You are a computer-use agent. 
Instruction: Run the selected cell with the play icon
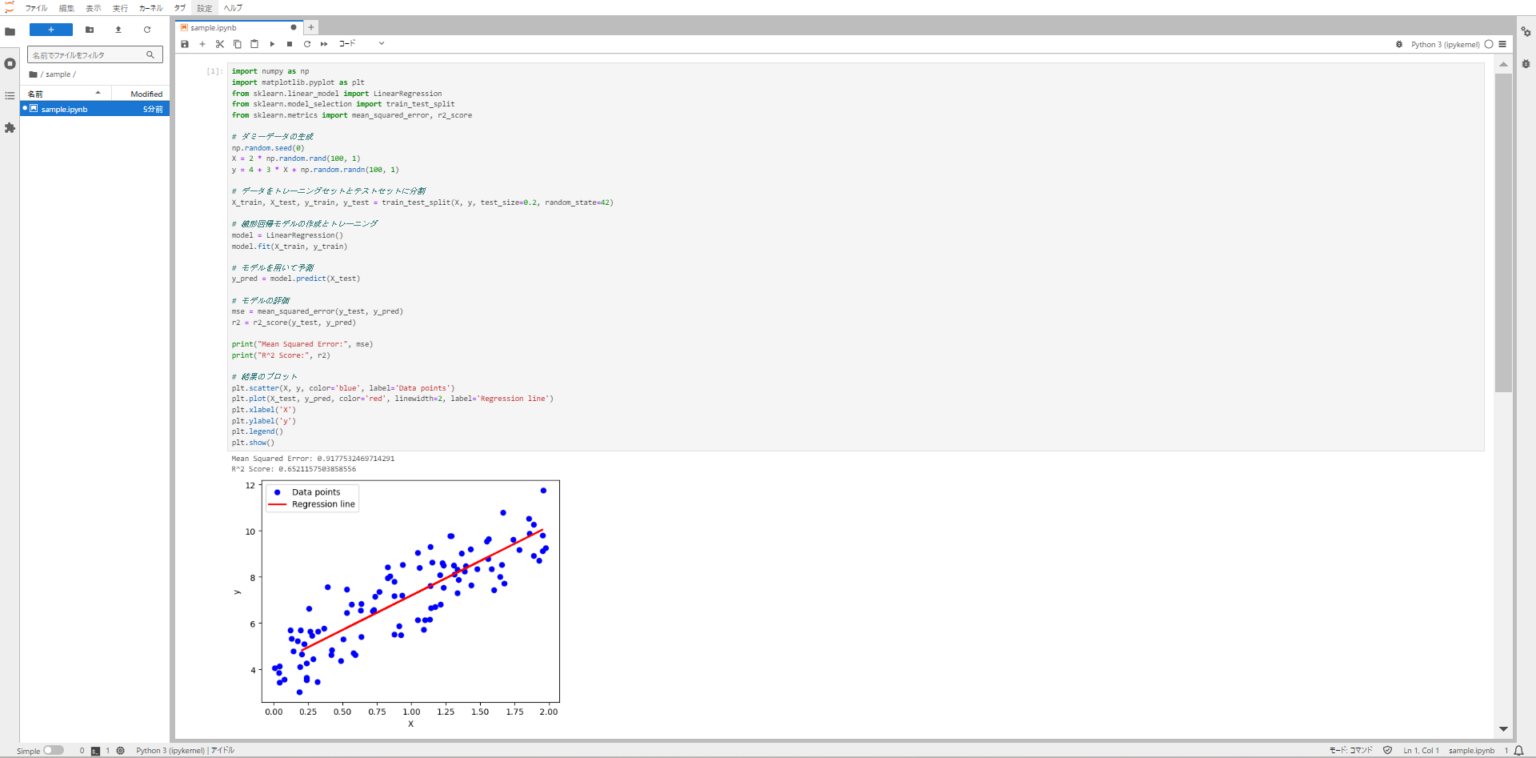[x=272, y=44]
